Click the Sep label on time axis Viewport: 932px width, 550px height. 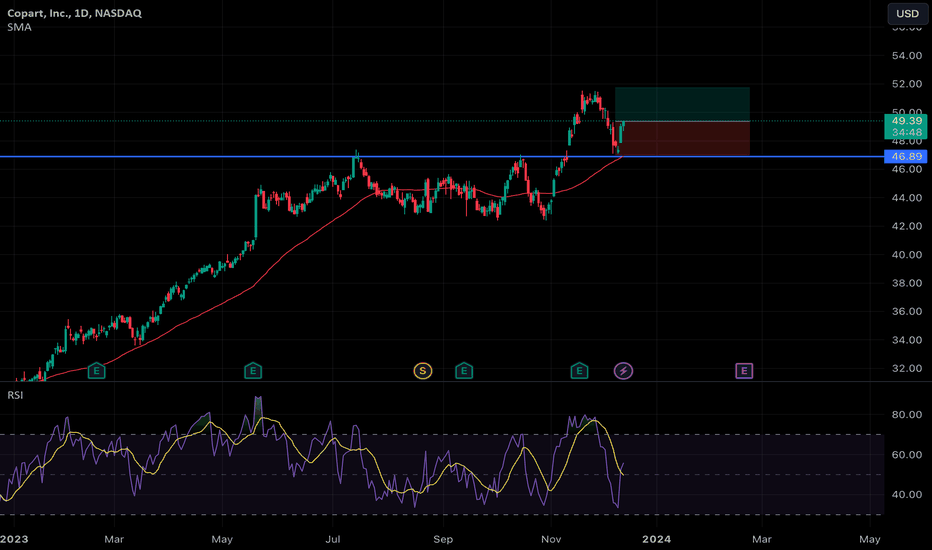(x=443, y=539)
